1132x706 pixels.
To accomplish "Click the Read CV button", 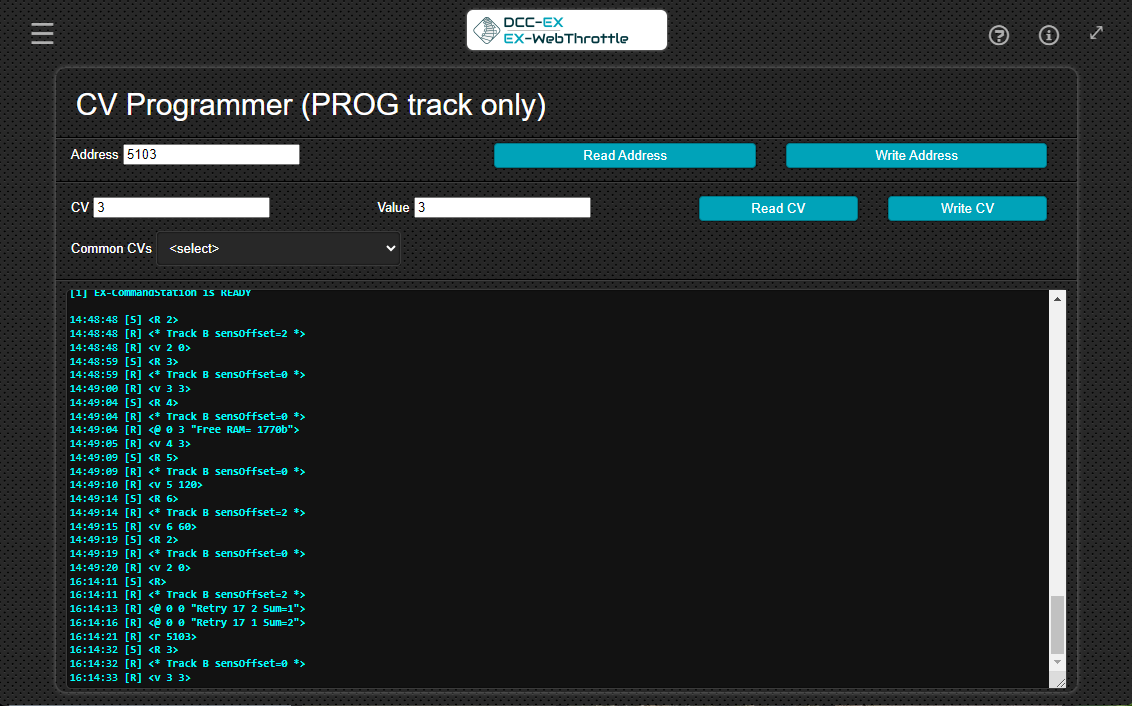I will pos(778,208).
